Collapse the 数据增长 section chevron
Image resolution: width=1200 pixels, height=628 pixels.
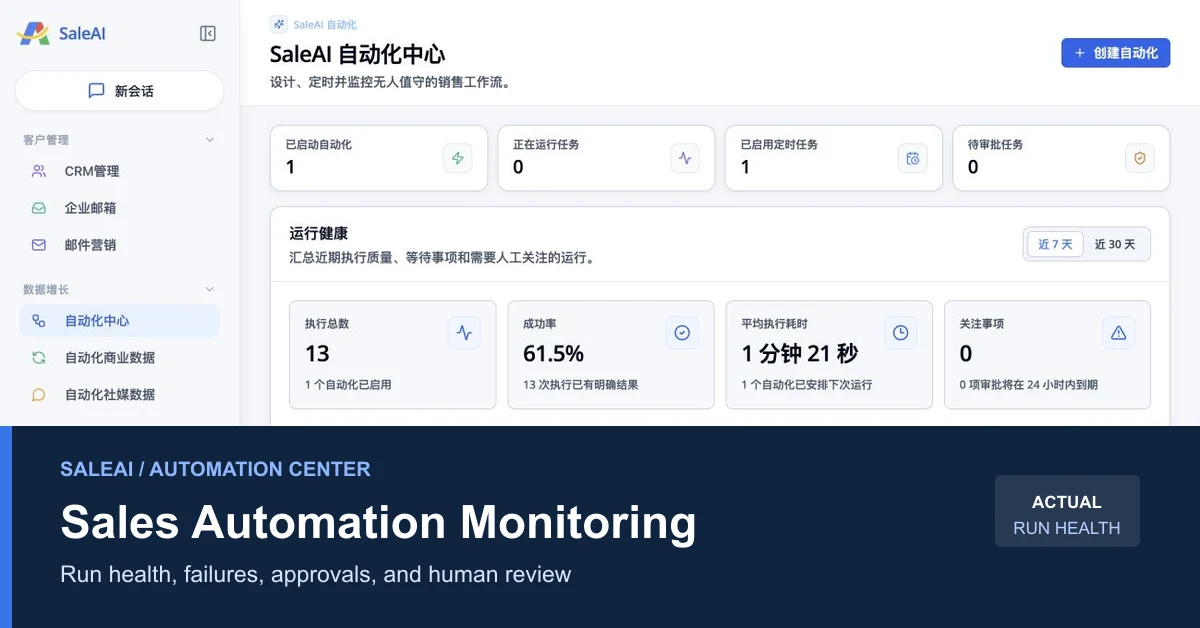click(210, 289)
